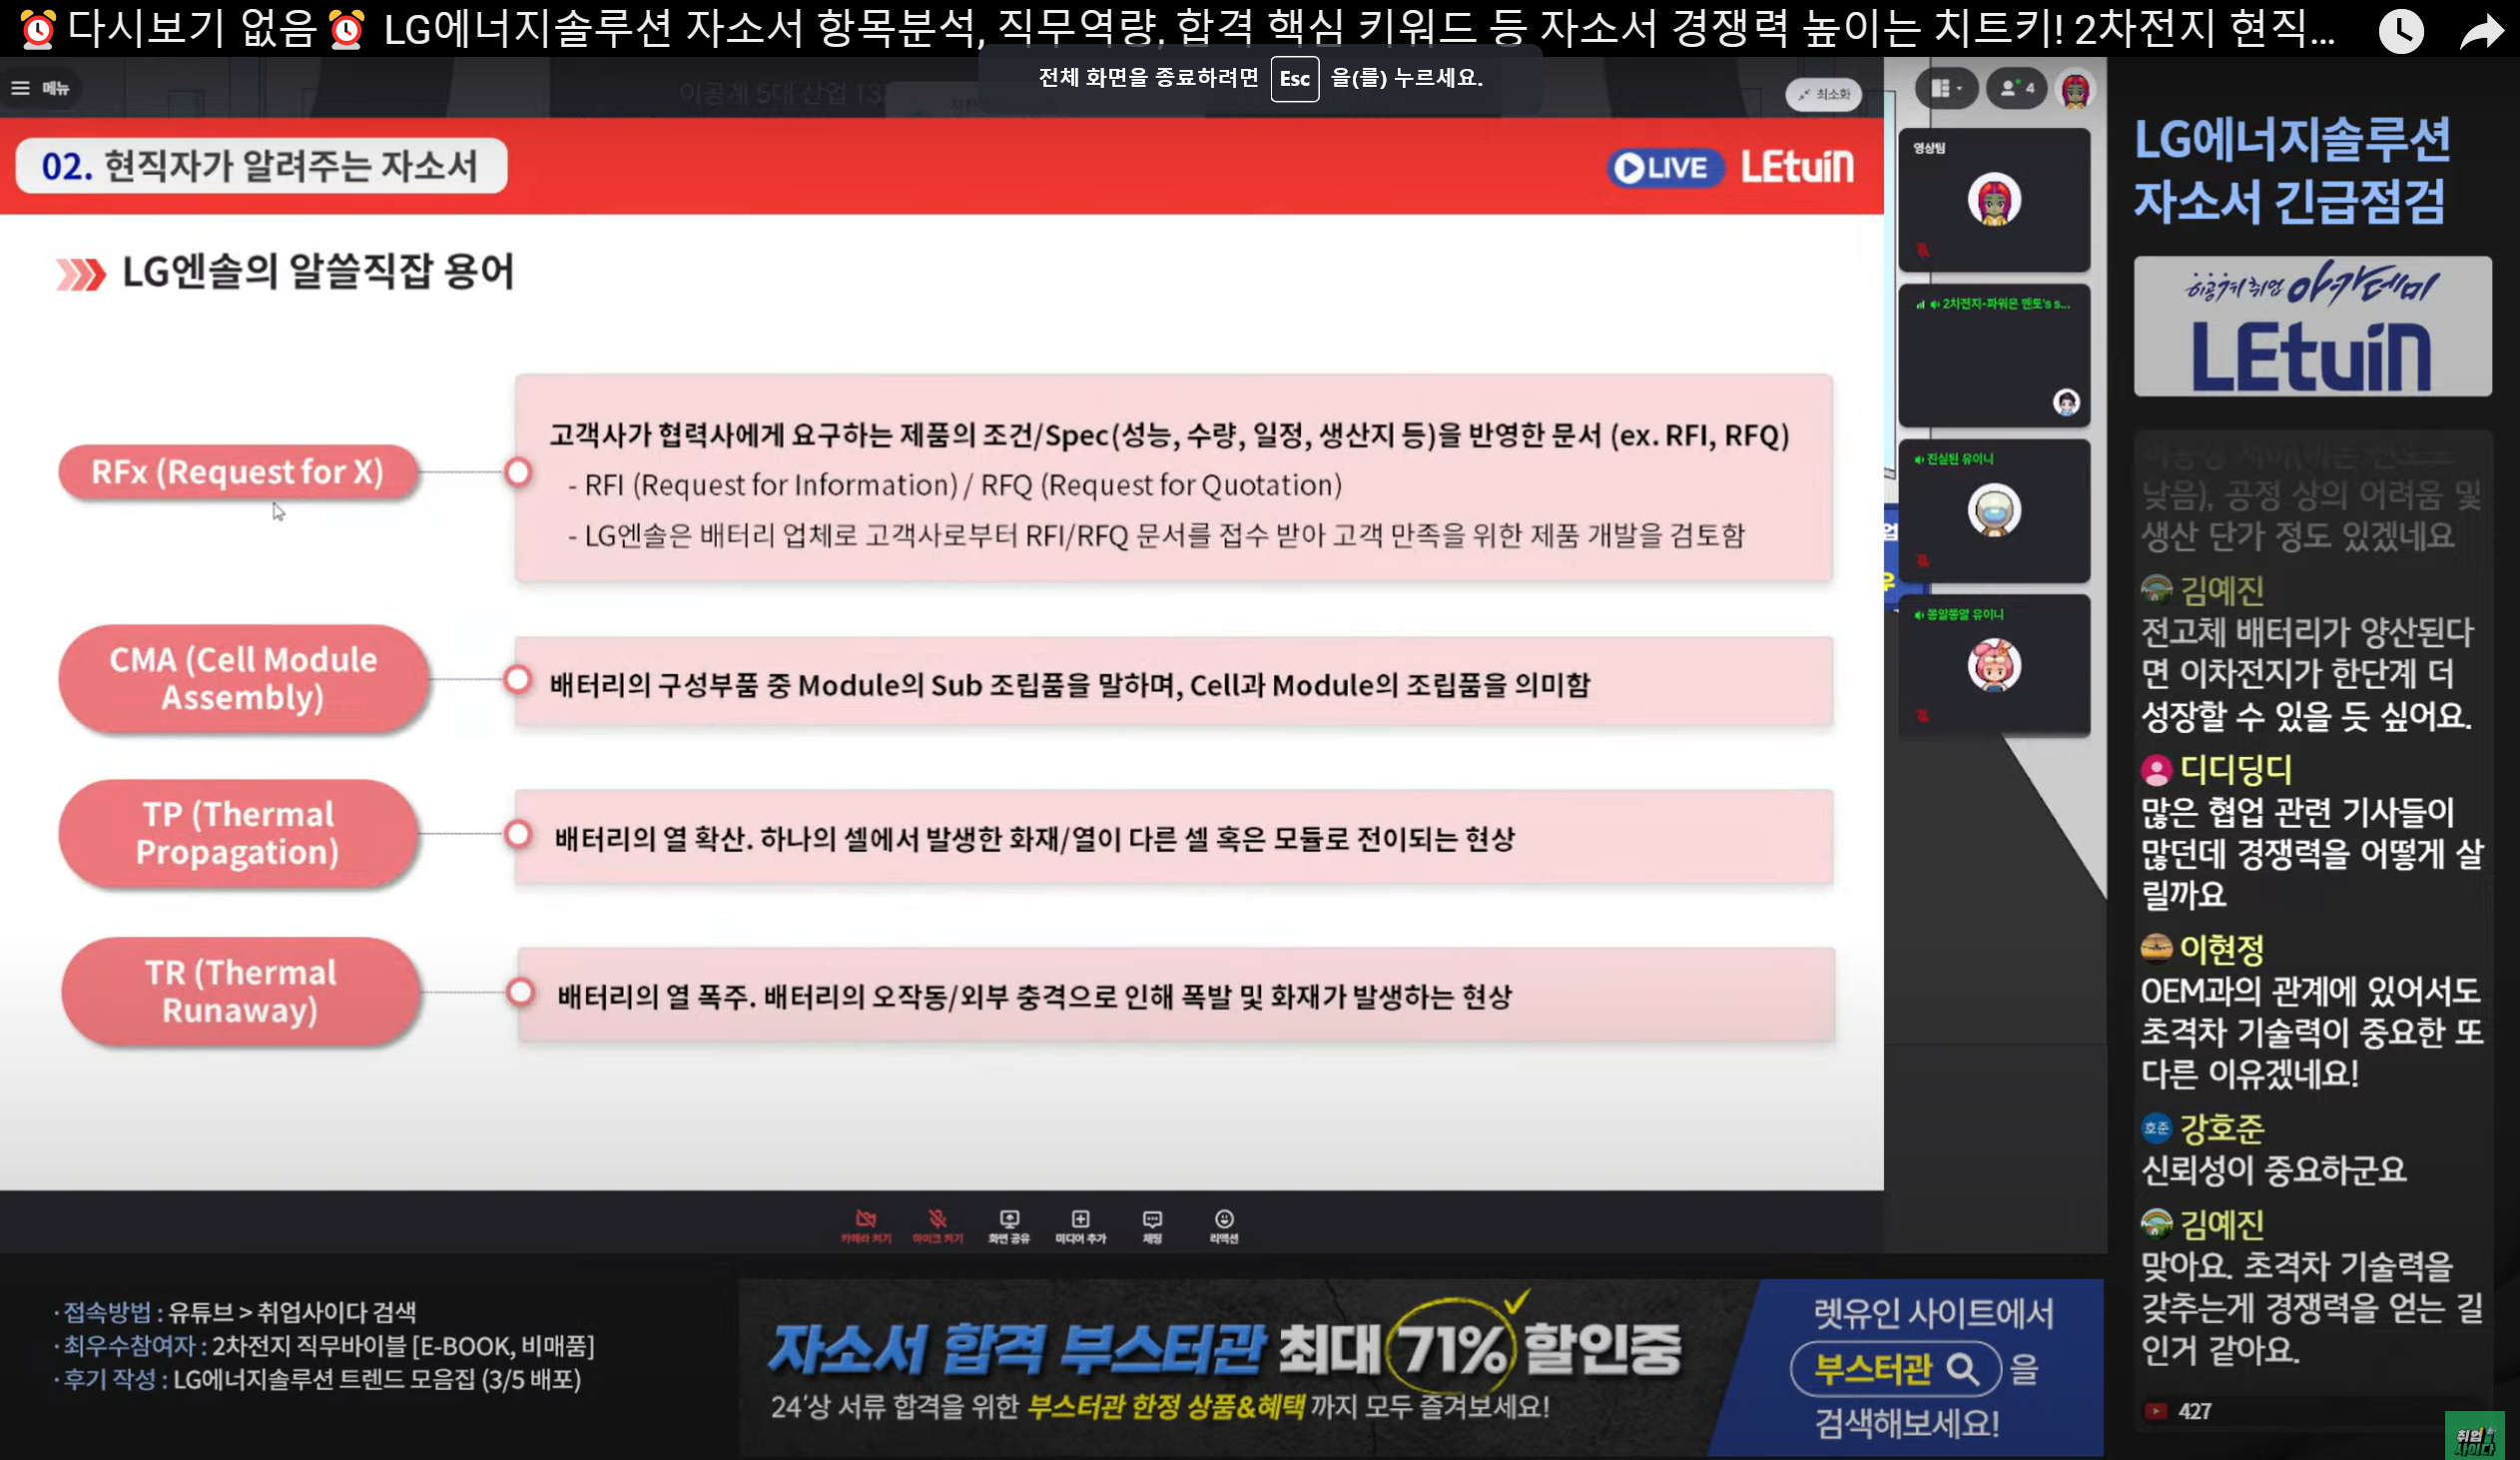Open the 채팅 chat icon
The width and height of the screenshot is (2520, 1460).
pos(1152,1226)
